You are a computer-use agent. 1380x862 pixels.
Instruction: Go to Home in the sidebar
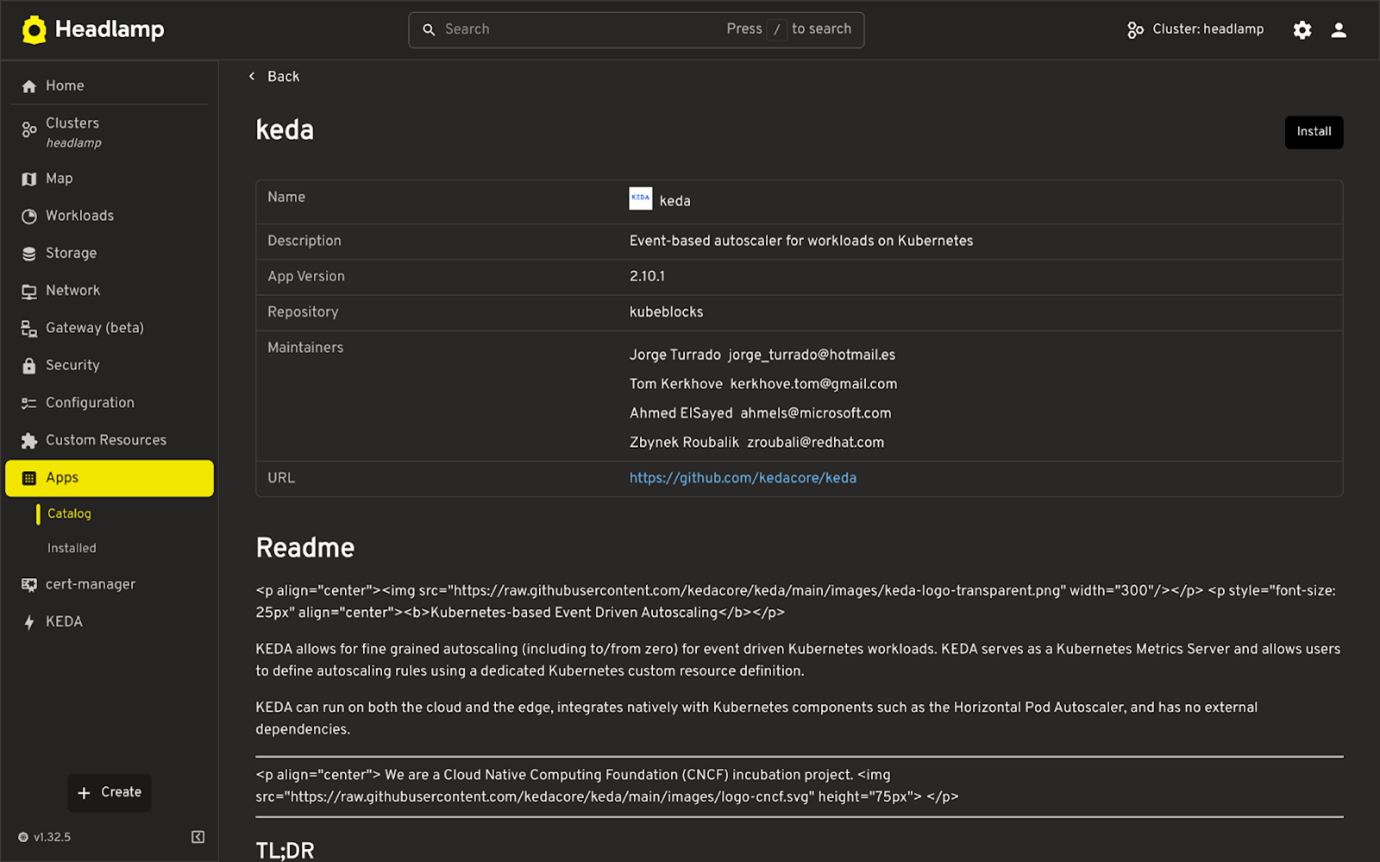(65, 86)
